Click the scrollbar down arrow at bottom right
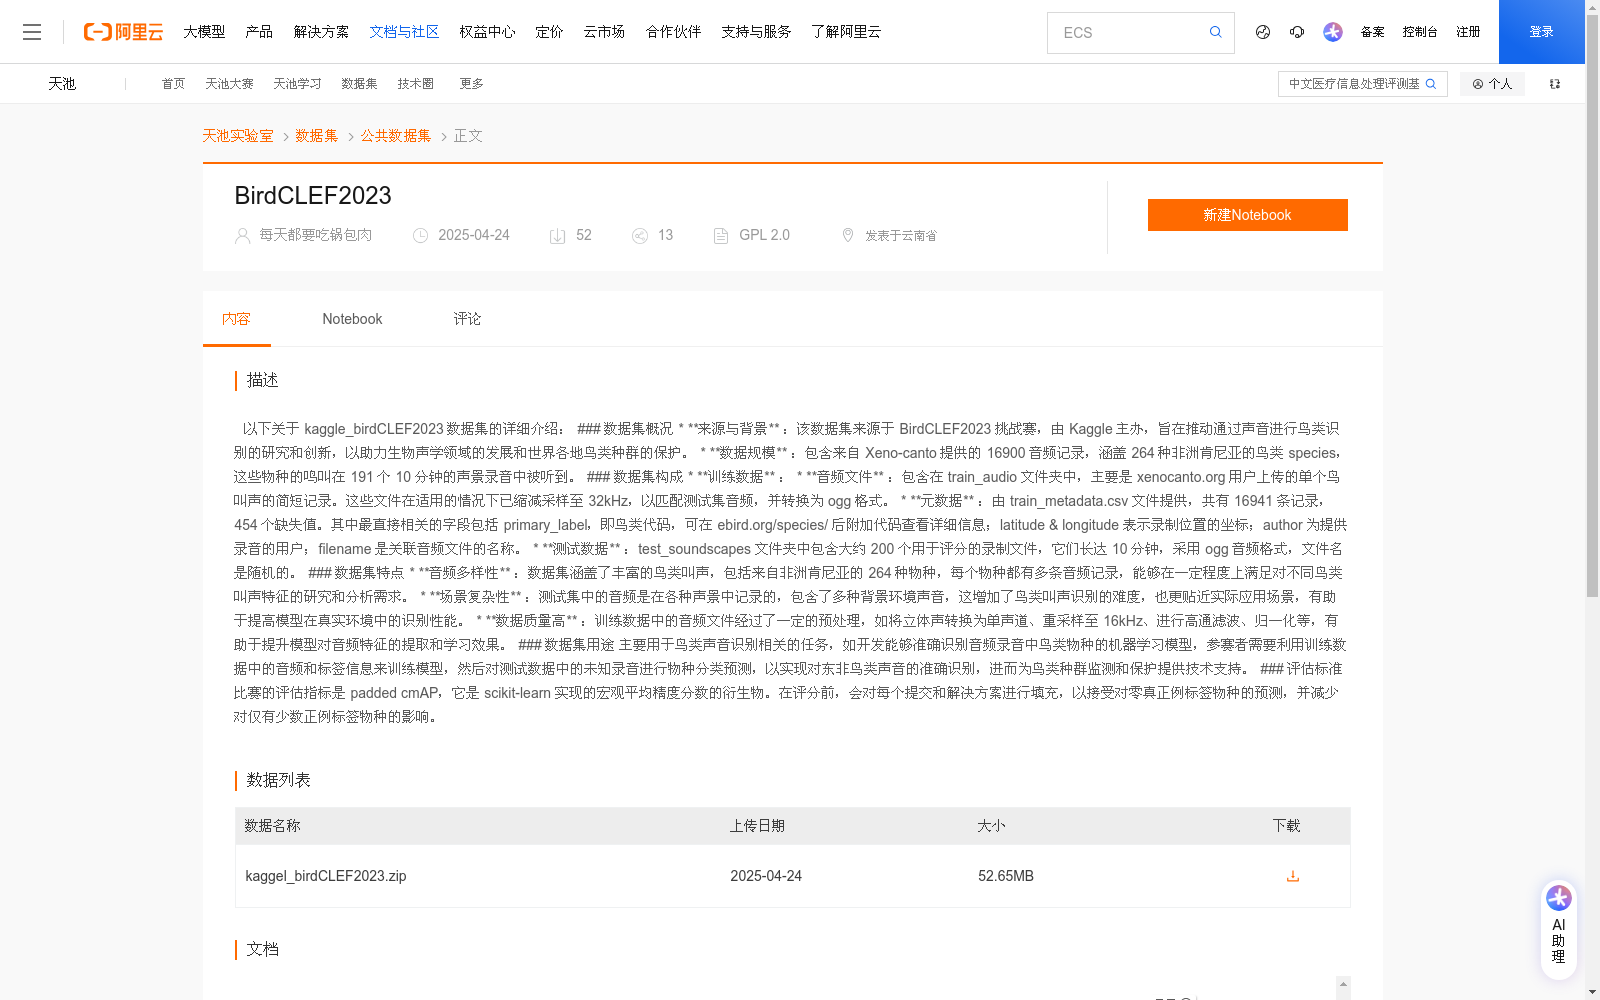This screenshot has width=1600, height=1000. [x=1592, y=992]
